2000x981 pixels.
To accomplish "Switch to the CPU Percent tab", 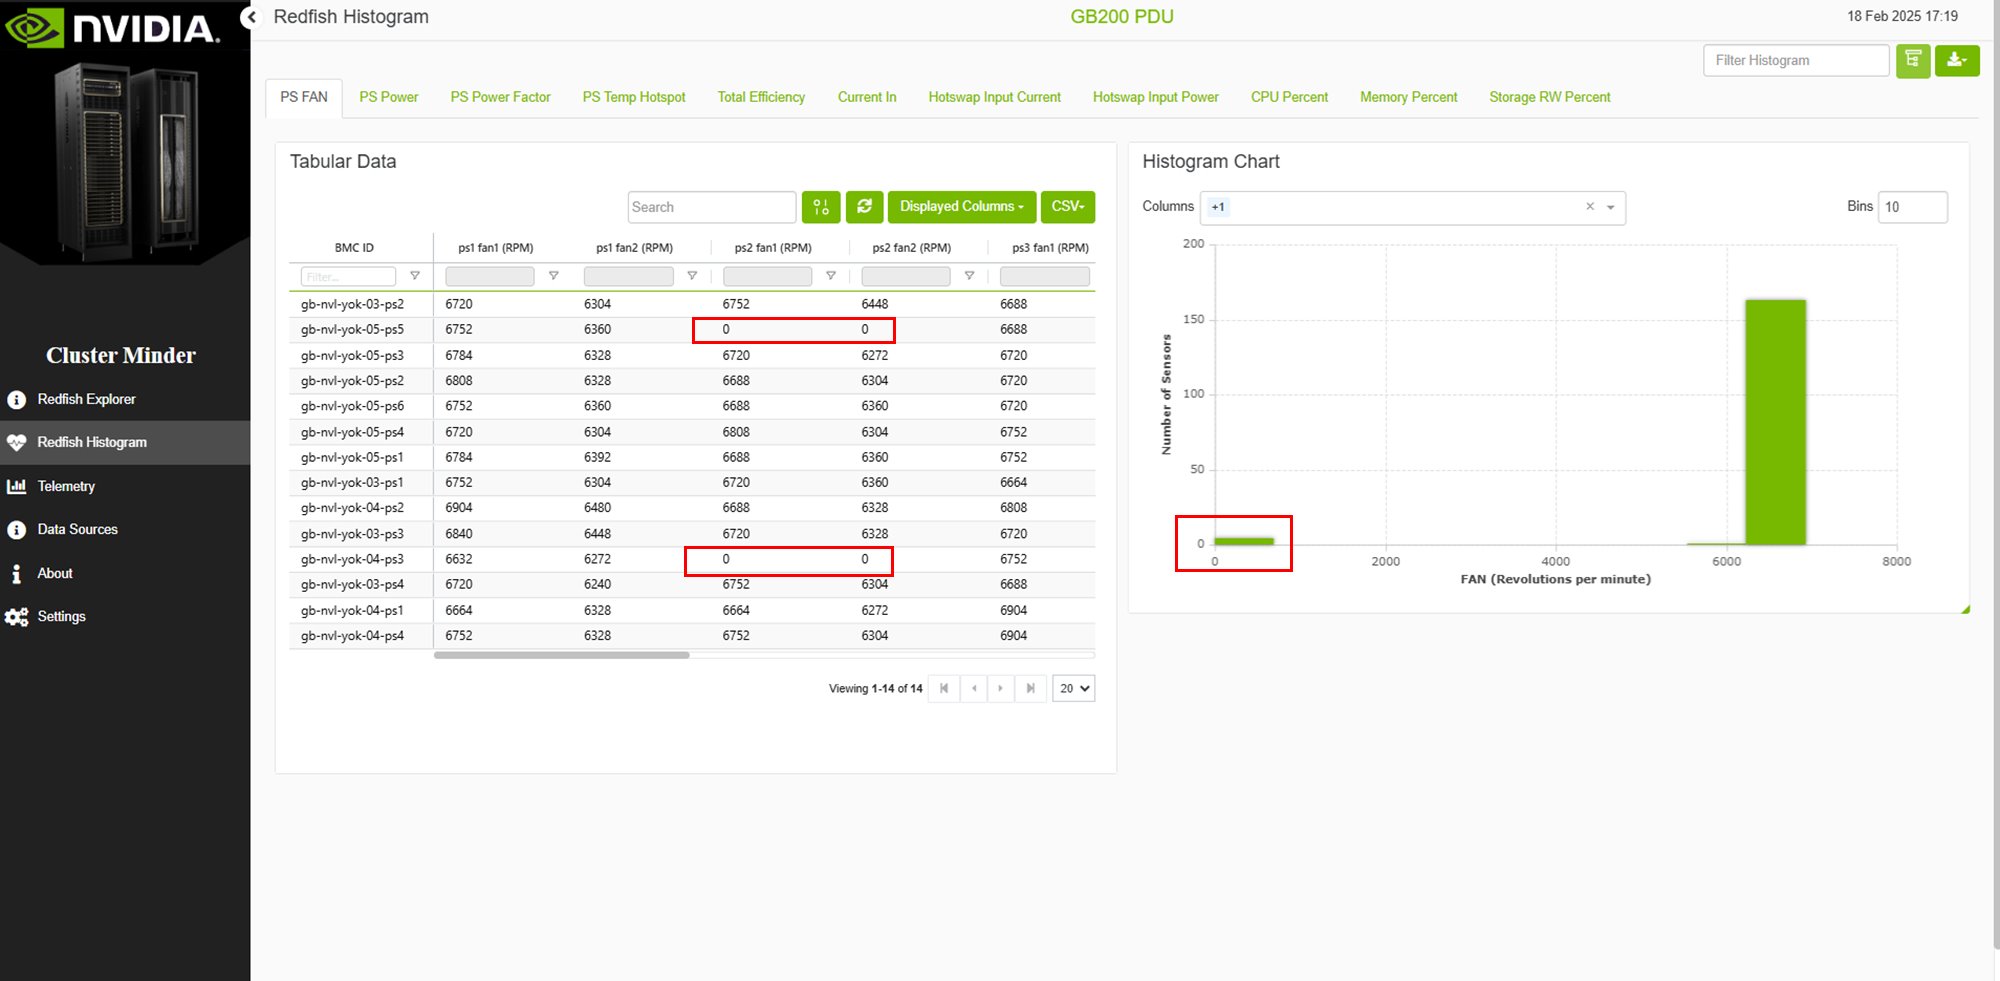I will (1290, 98).
